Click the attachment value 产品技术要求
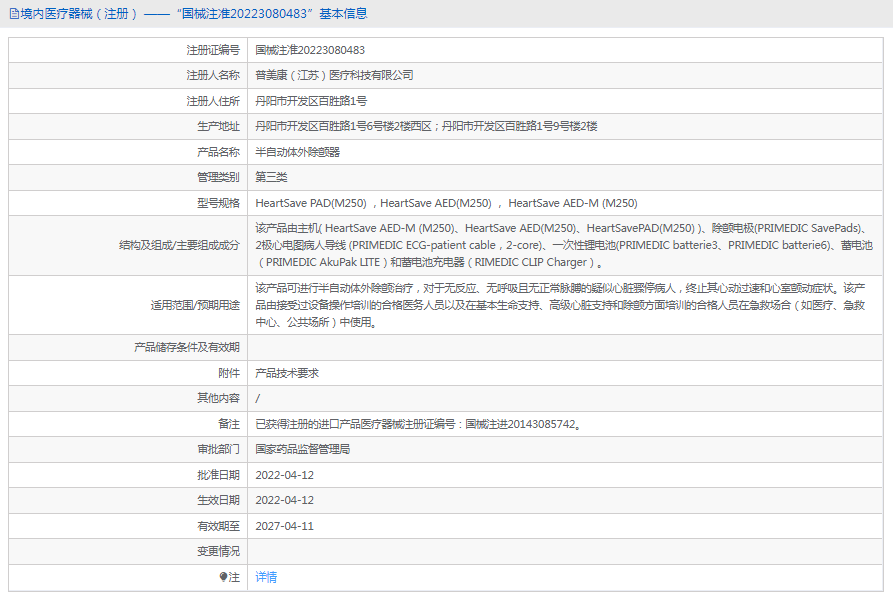Image resolution: width=893 pixels, height=601 pixels. (x=287, y=373)
